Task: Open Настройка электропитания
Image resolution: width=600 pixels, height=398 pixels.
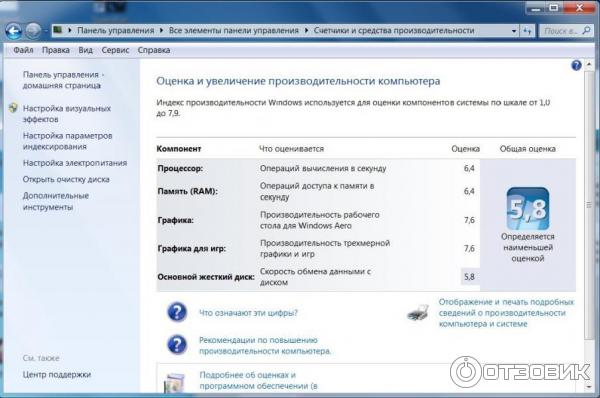Action: 75,163
